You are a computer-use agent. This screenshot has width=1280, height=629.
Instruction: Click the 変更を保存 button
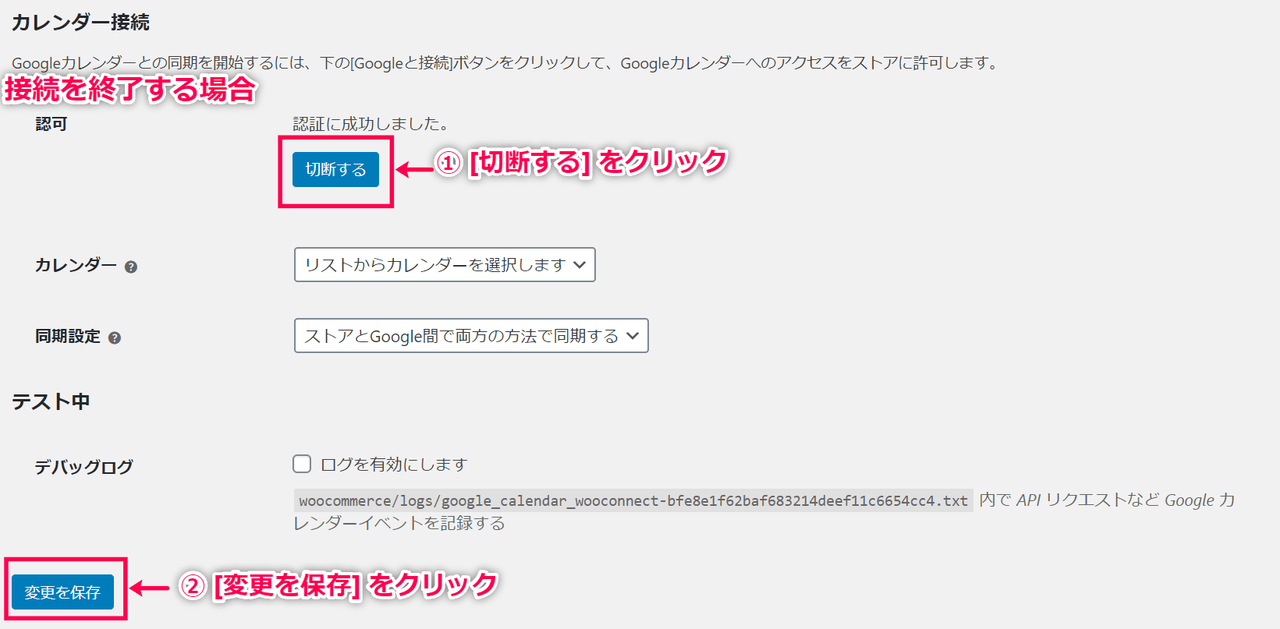[63, 592]
